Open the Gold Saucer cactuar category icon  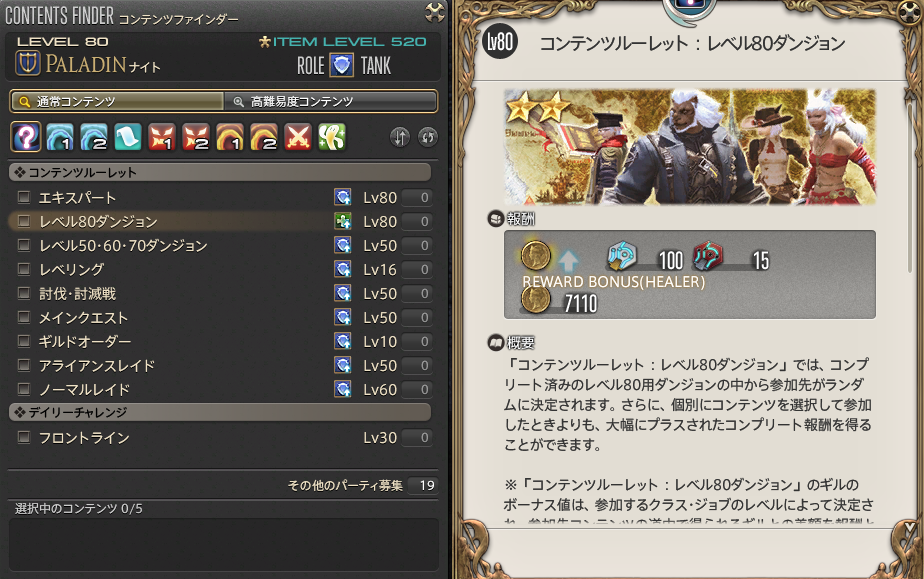click(x=332, y=137)
